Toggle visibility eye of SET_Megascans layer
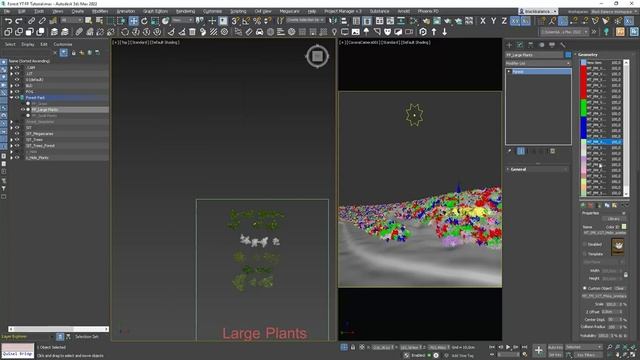Screen dimensions: 640x360 click(17, 133)
